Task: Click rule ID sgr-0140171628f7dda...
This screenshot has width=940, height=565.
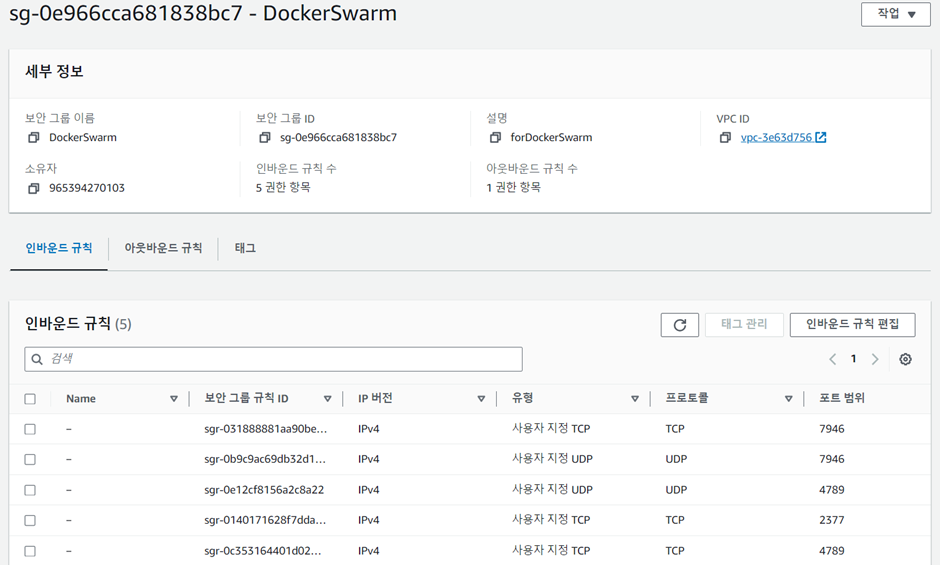Action: [265, 520]
